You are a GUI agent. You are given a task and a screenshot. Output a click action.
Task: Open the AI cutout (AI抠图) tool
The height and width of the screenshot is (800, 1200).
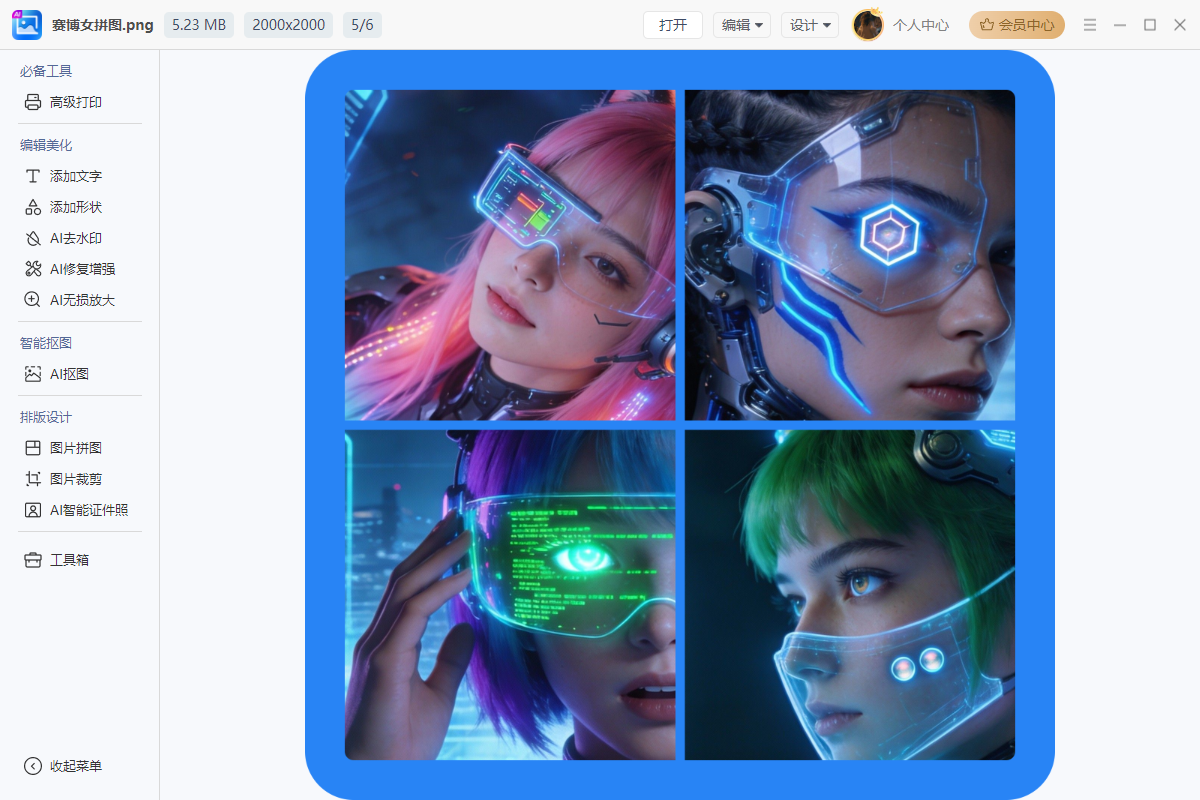(x=69, y=374)
